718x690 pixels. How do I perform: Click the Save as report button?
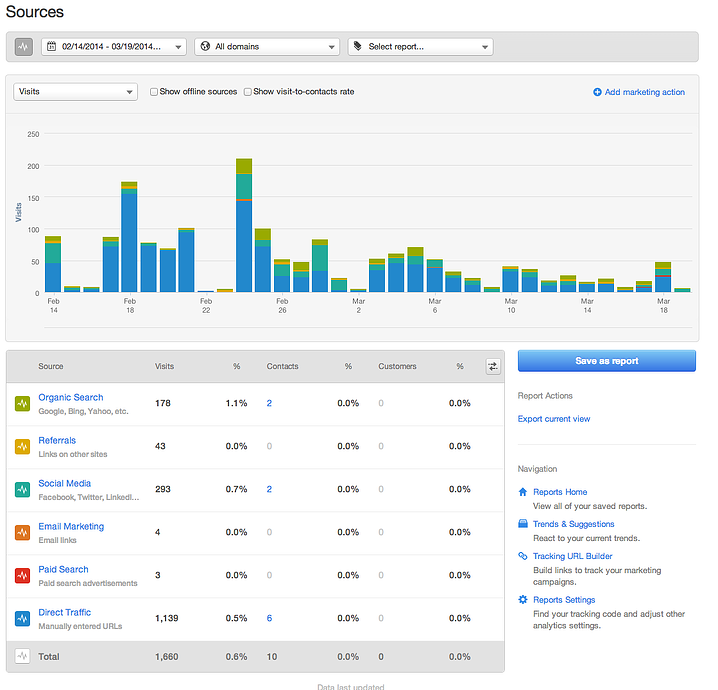[x=607, y=361]
